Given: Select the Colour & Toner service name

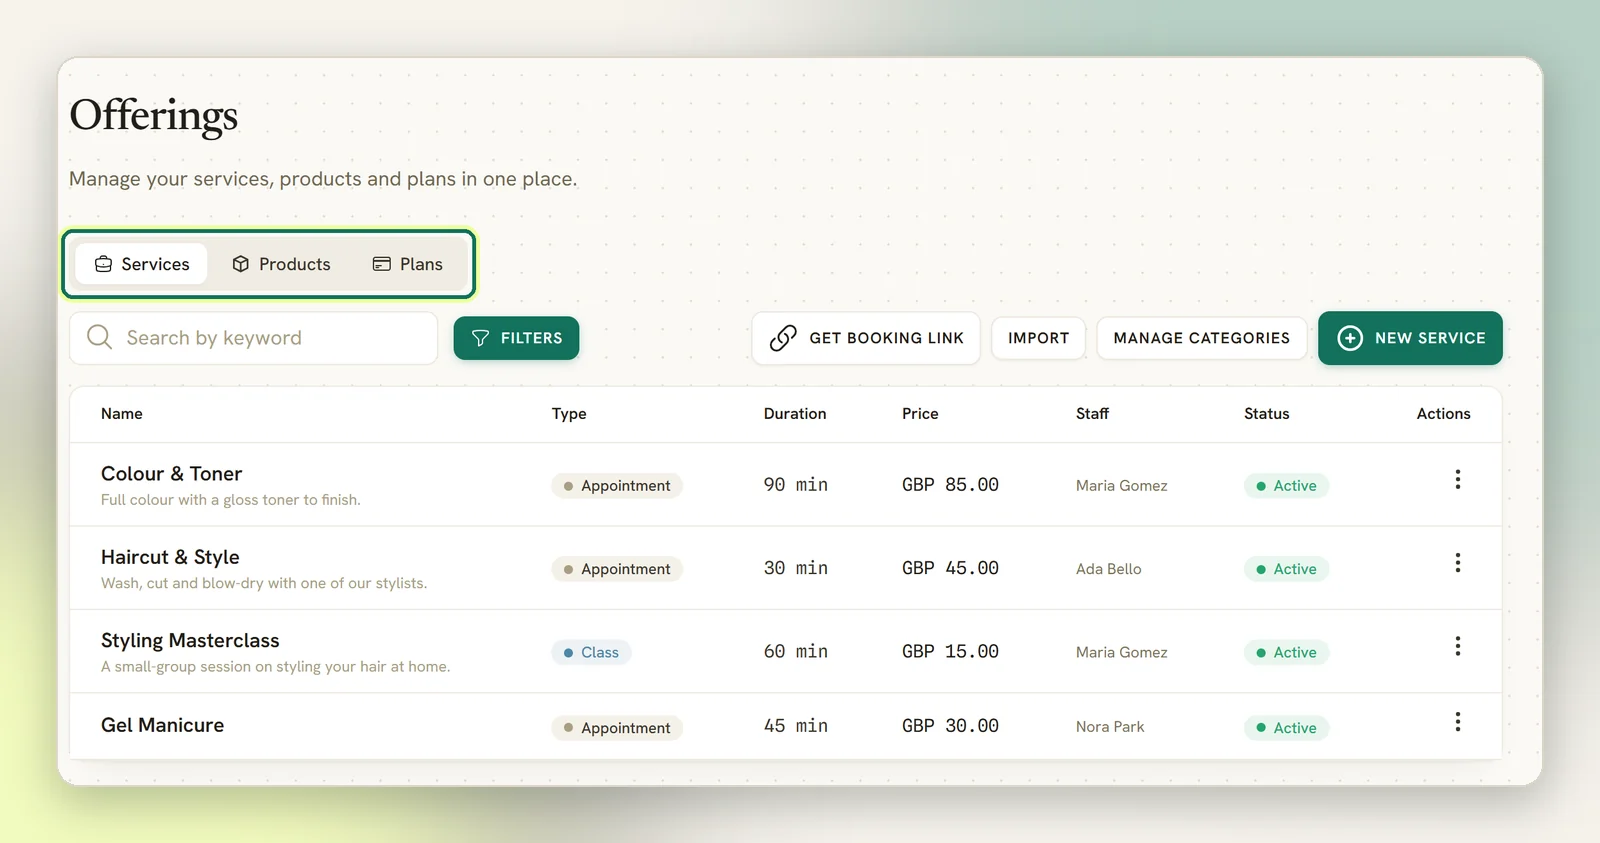Looking at the screenshot, I should point(172,474).
